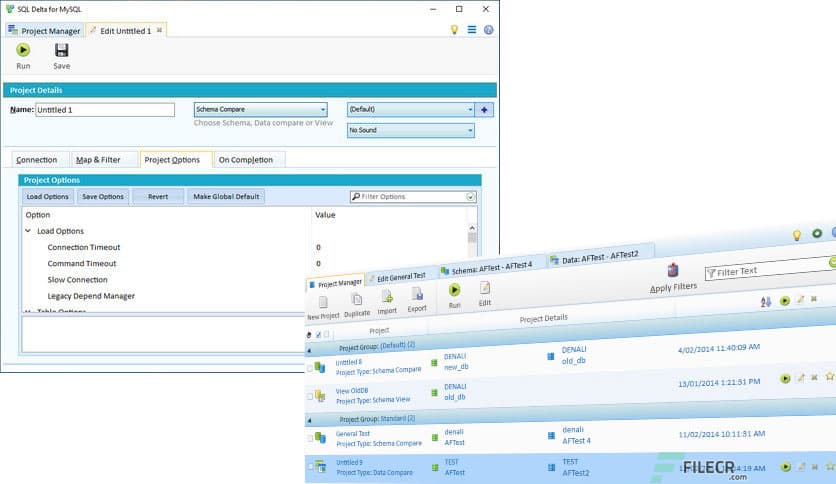Click the Untitled 8 schema compare project icon

320,367
